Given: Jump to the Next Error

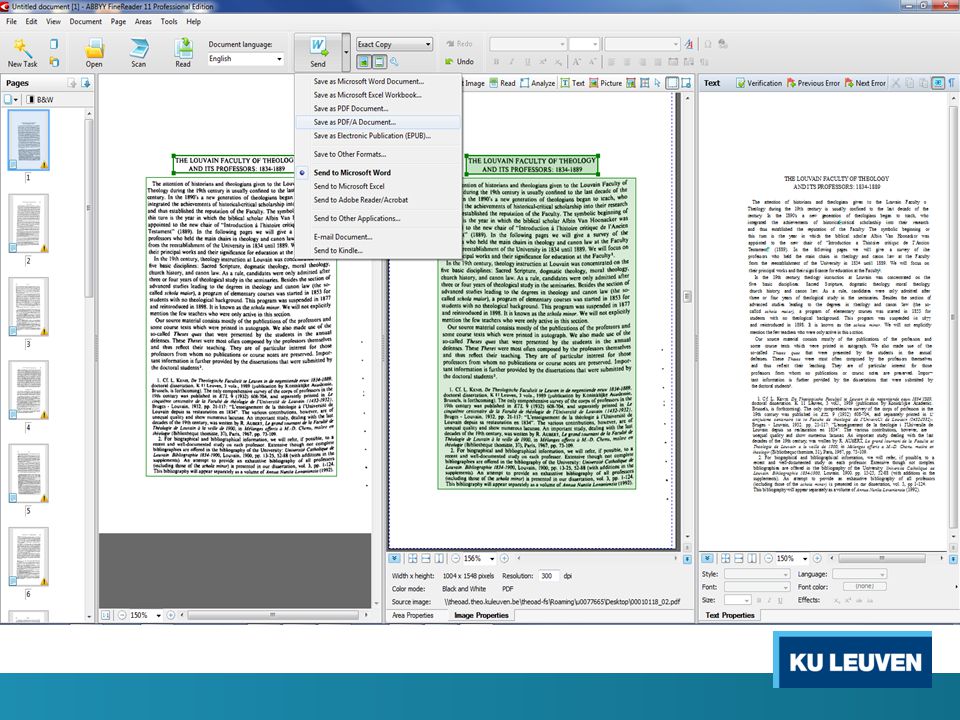Looking at the screenshot, I should pos(865,83).
